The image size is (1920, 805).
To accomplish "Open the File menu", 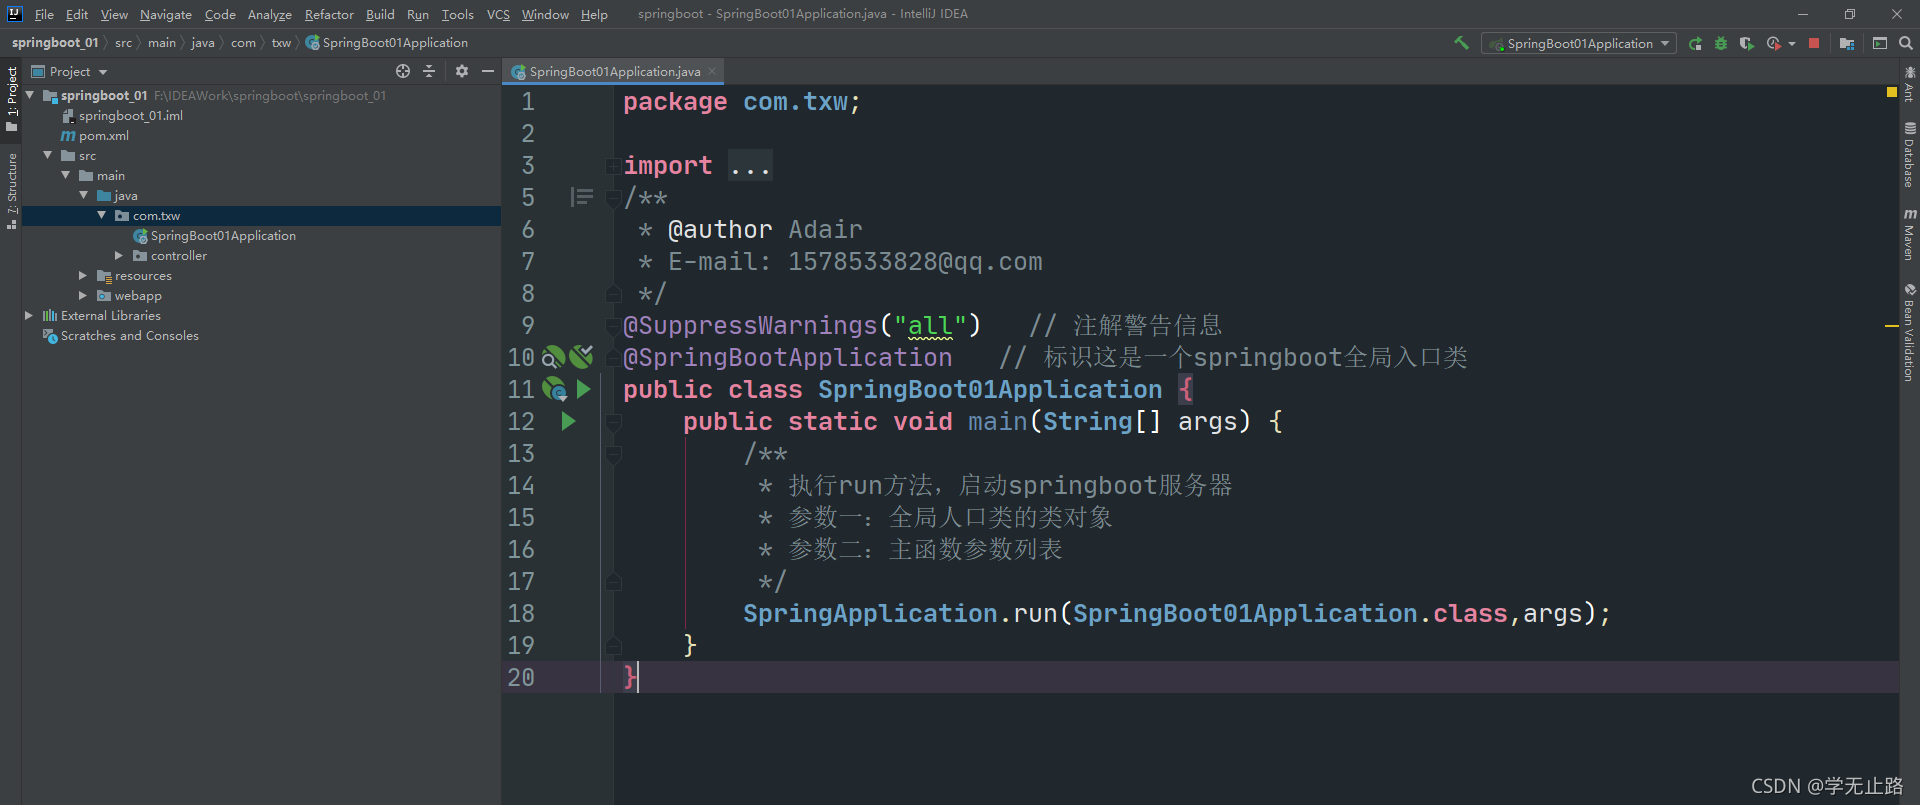I will [44, 14].
